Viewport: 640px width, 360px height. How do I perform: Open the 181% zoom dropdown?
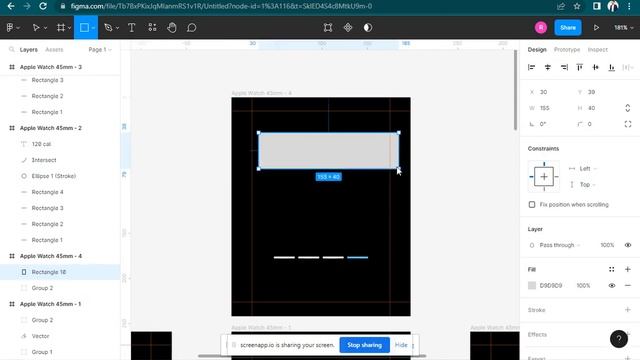pyautogui.click(x=624, y=28)
